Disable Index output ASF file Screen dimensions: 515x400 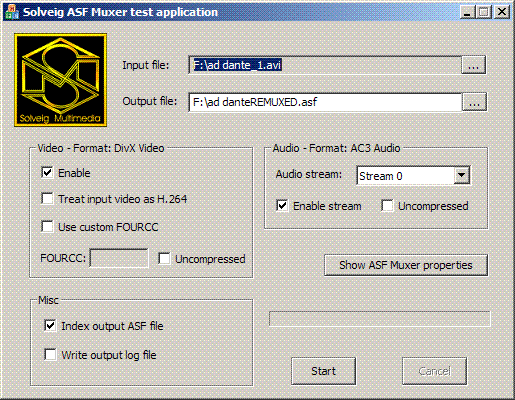tap(50, 326)
